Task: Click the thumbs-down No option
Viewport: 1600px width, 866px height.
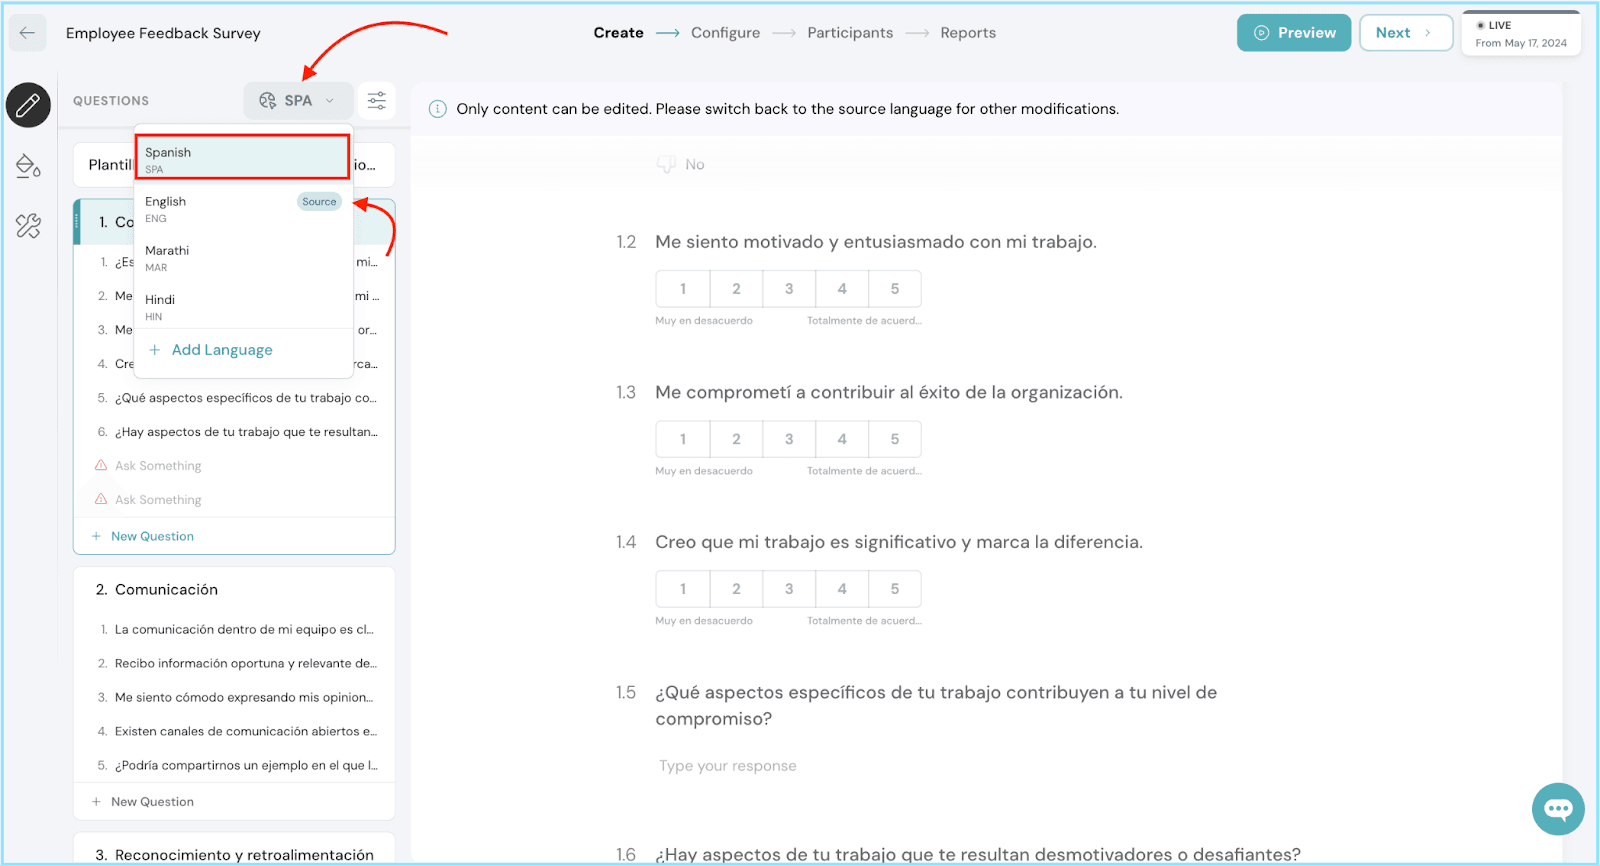Action: (x=681, y=165)
